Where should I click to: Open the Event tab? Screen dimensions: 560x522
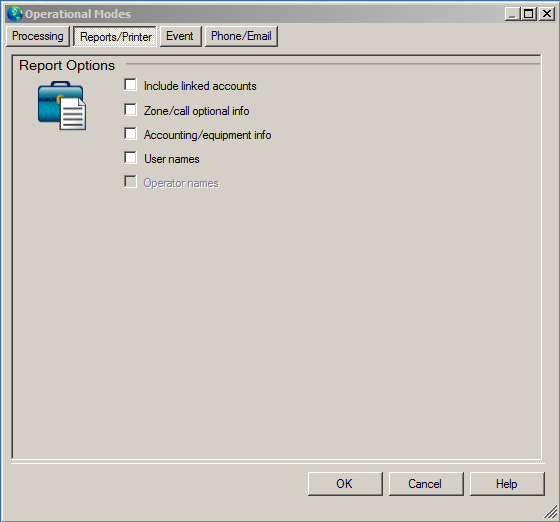(x=181, y=36)
